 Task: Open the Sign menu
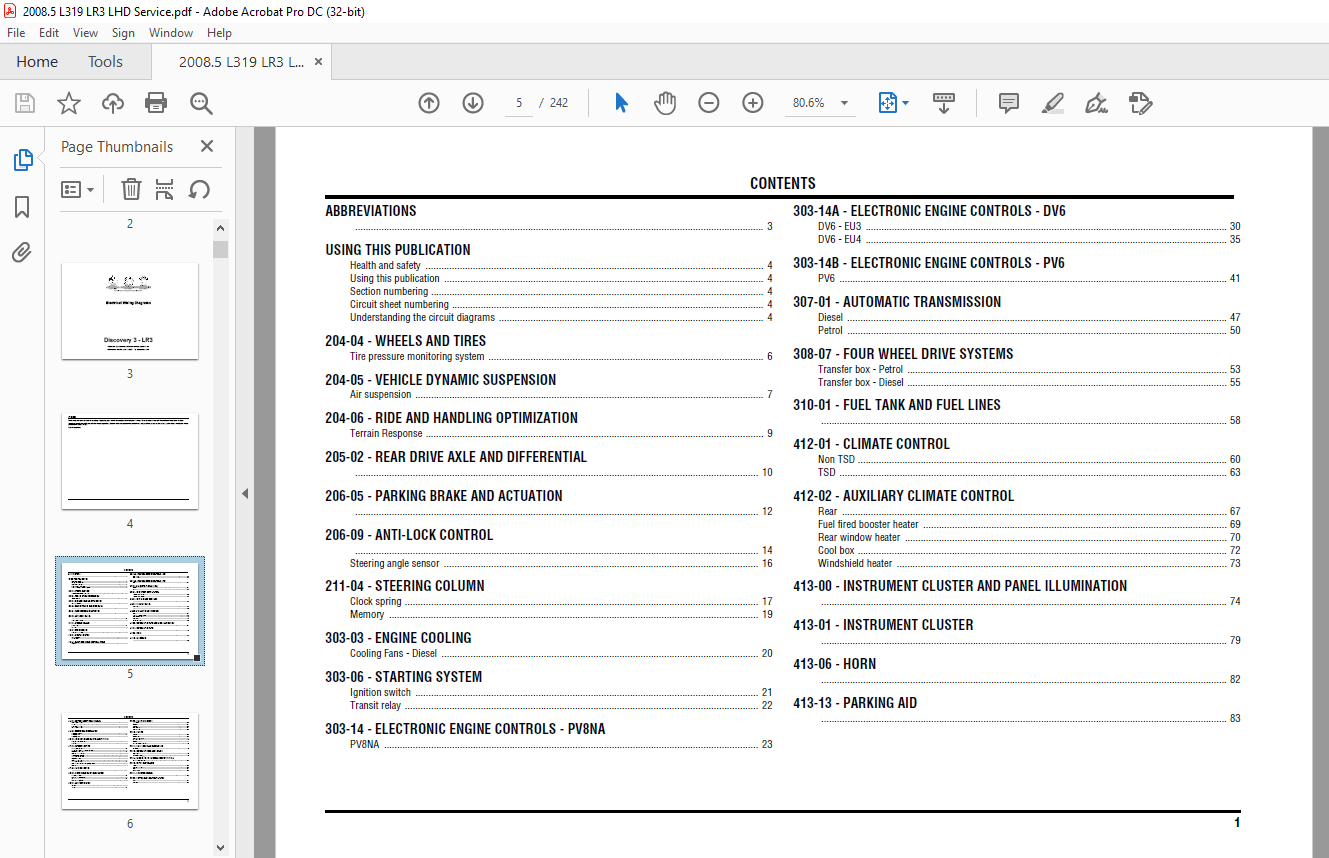[123, 33]
